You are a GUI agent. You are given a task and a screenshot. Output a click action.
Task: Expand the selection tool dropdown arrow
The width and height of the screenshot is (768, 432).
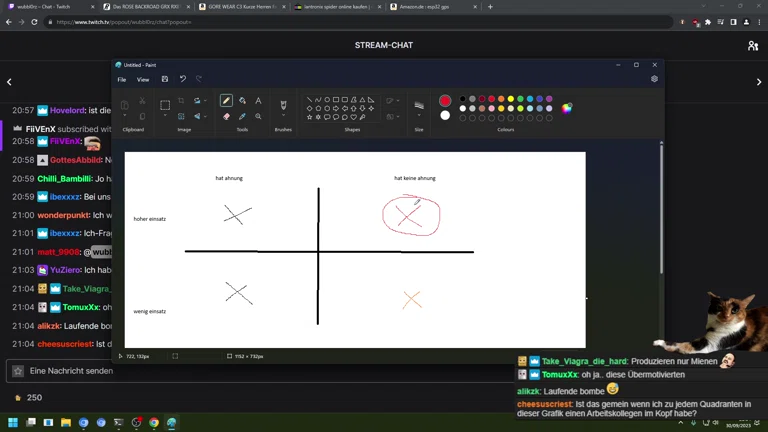point(165,117)
